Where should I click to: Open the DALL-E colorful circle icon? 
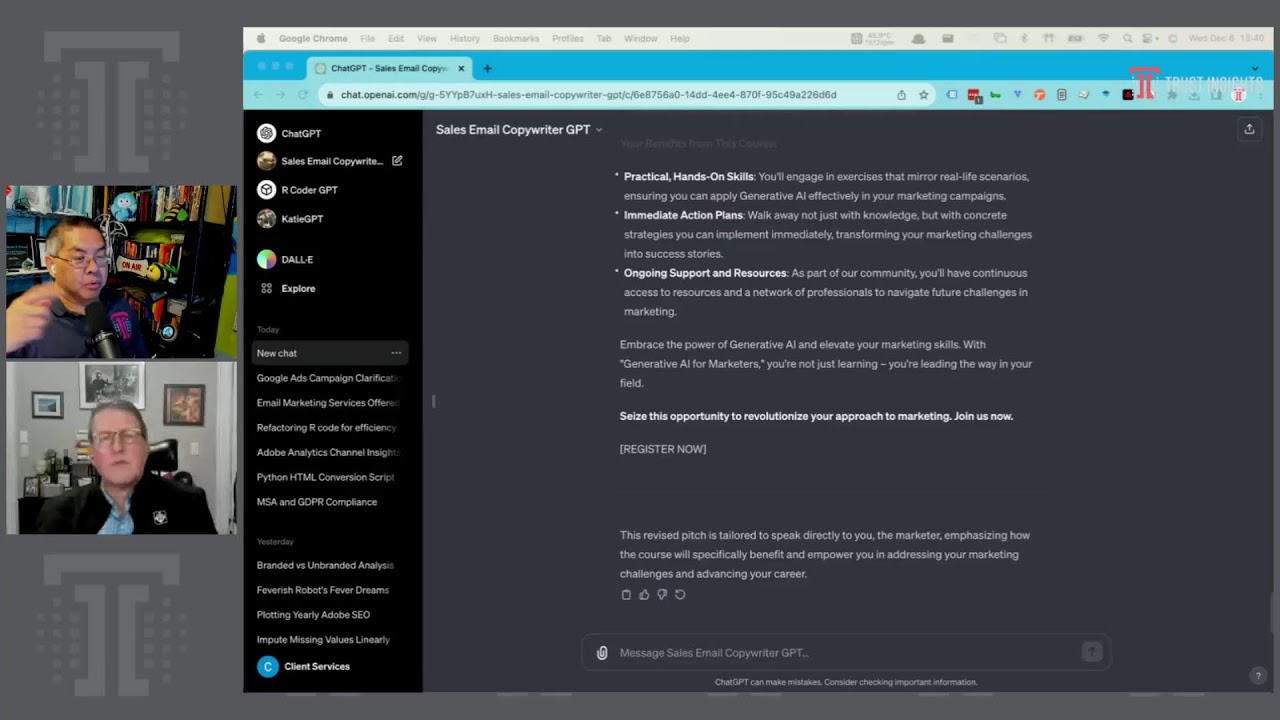266,259
